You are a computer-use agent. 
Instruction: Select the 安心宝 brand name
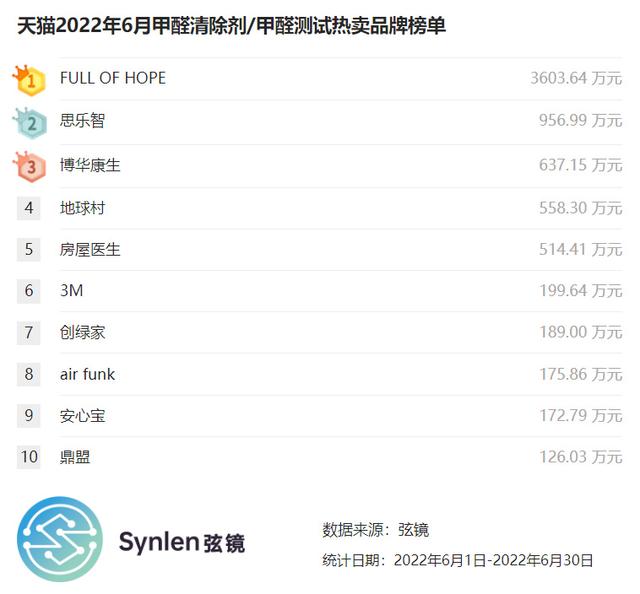[82, 416]
